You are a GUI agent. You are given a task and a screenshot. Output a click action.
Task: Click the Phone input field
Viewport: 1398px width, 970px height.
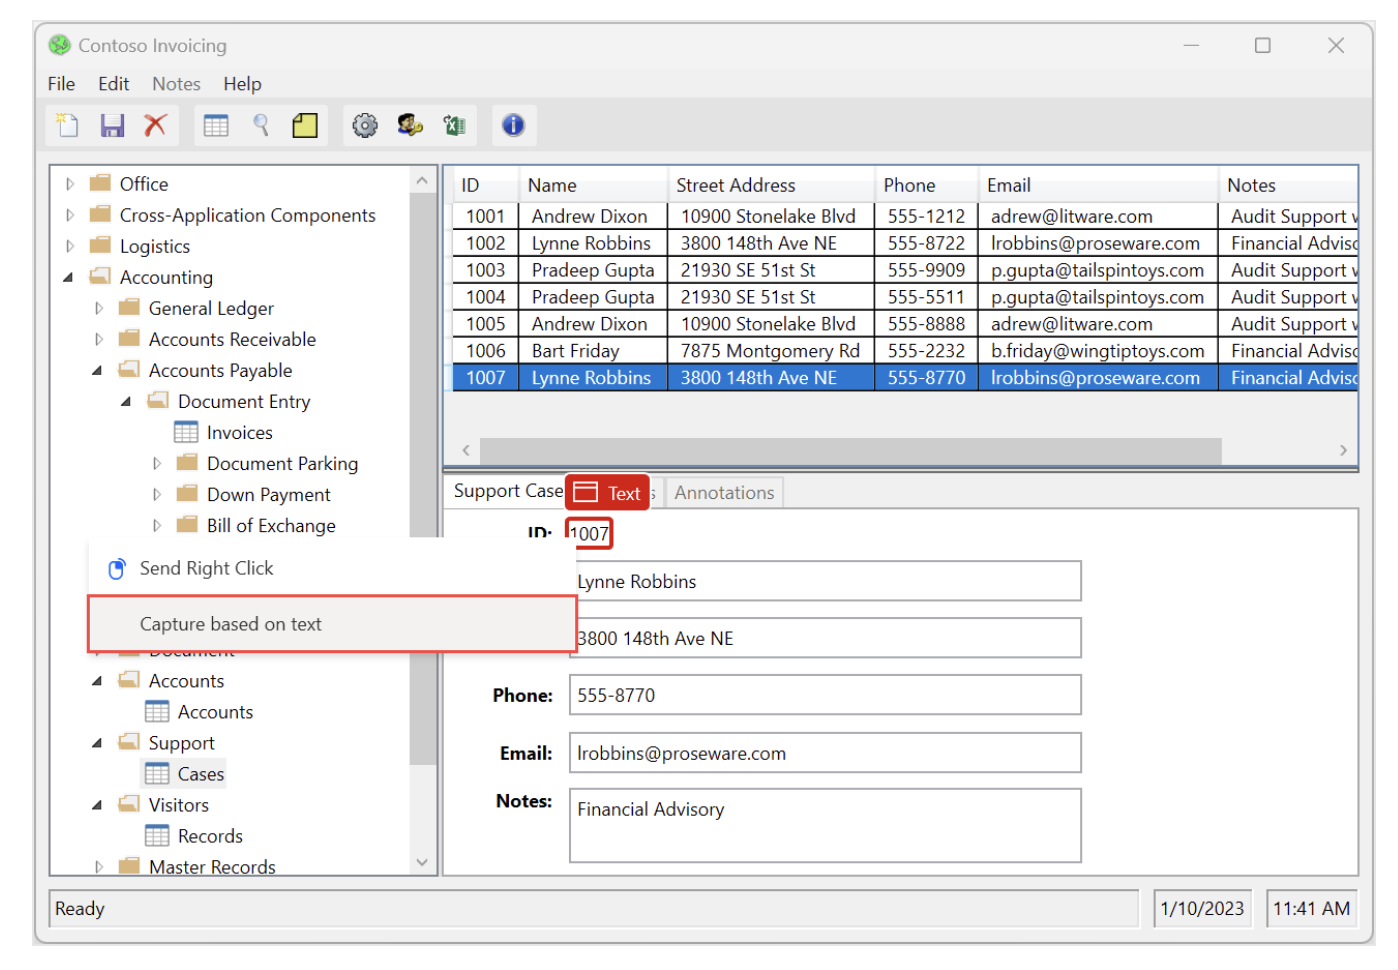pos(825,695)
